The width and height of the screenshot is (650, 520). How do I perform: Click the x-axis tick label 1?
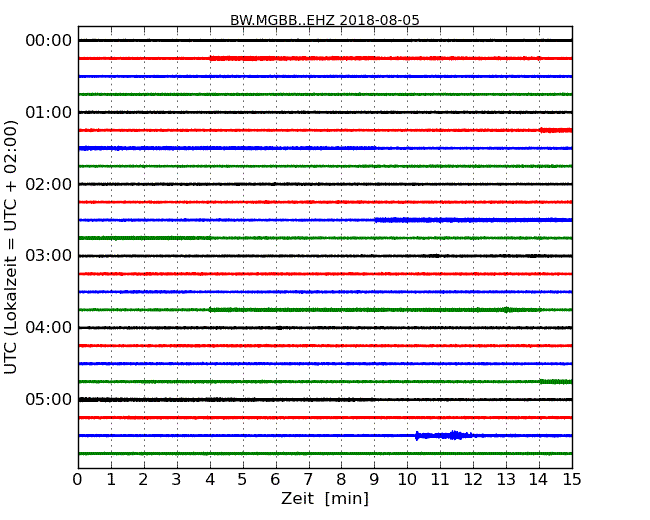point(111,480)
